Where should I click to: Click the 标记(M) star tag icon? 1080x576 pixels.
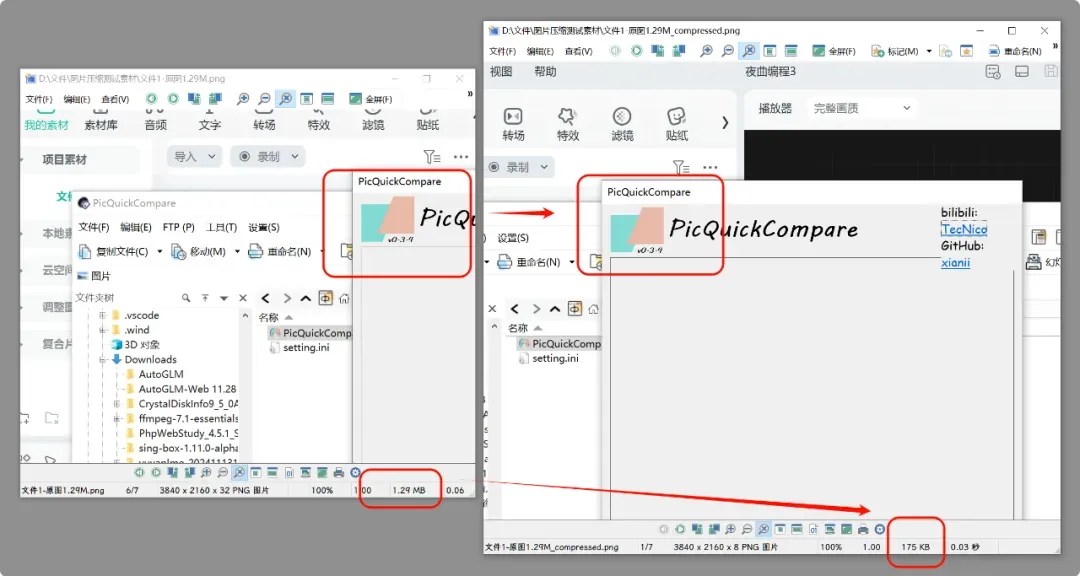click(878, 51)
